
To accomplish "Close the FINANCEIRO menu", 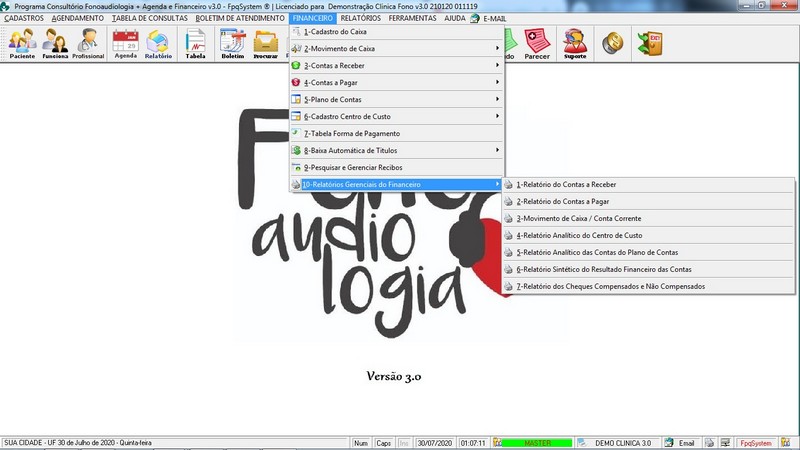I will point(313,18).
